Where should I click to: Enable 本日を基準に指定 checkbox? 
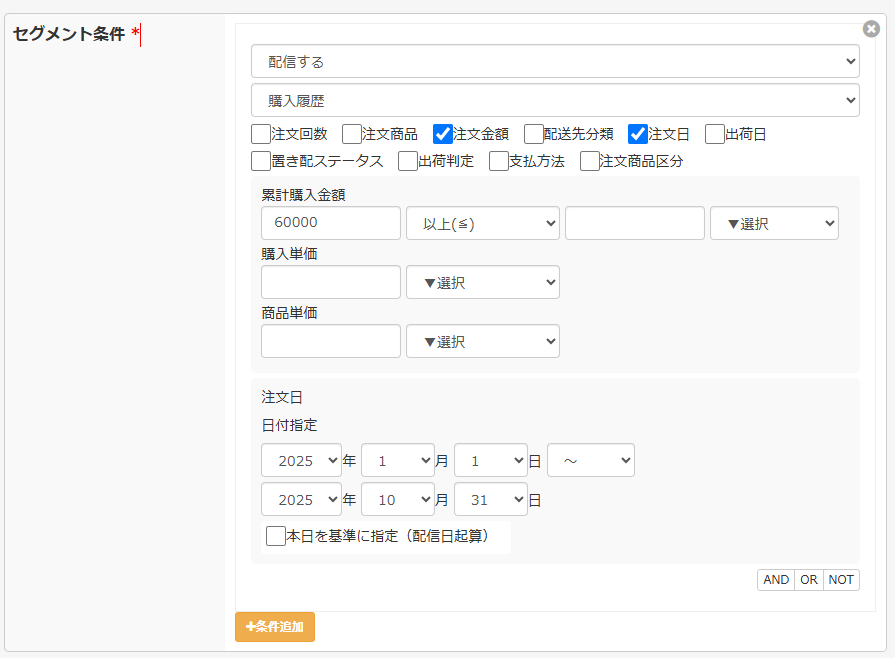tap(276, 536)
